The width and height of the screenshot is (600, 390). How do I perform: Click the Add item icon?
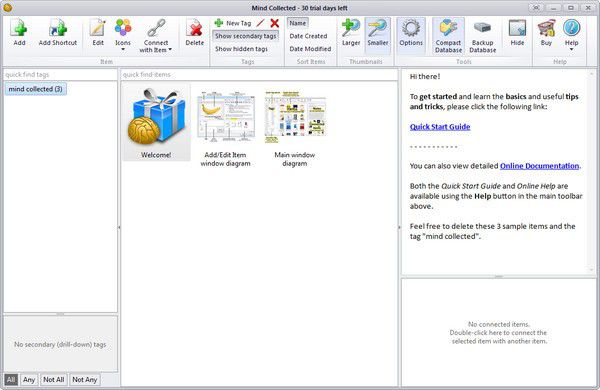[19, 33]
